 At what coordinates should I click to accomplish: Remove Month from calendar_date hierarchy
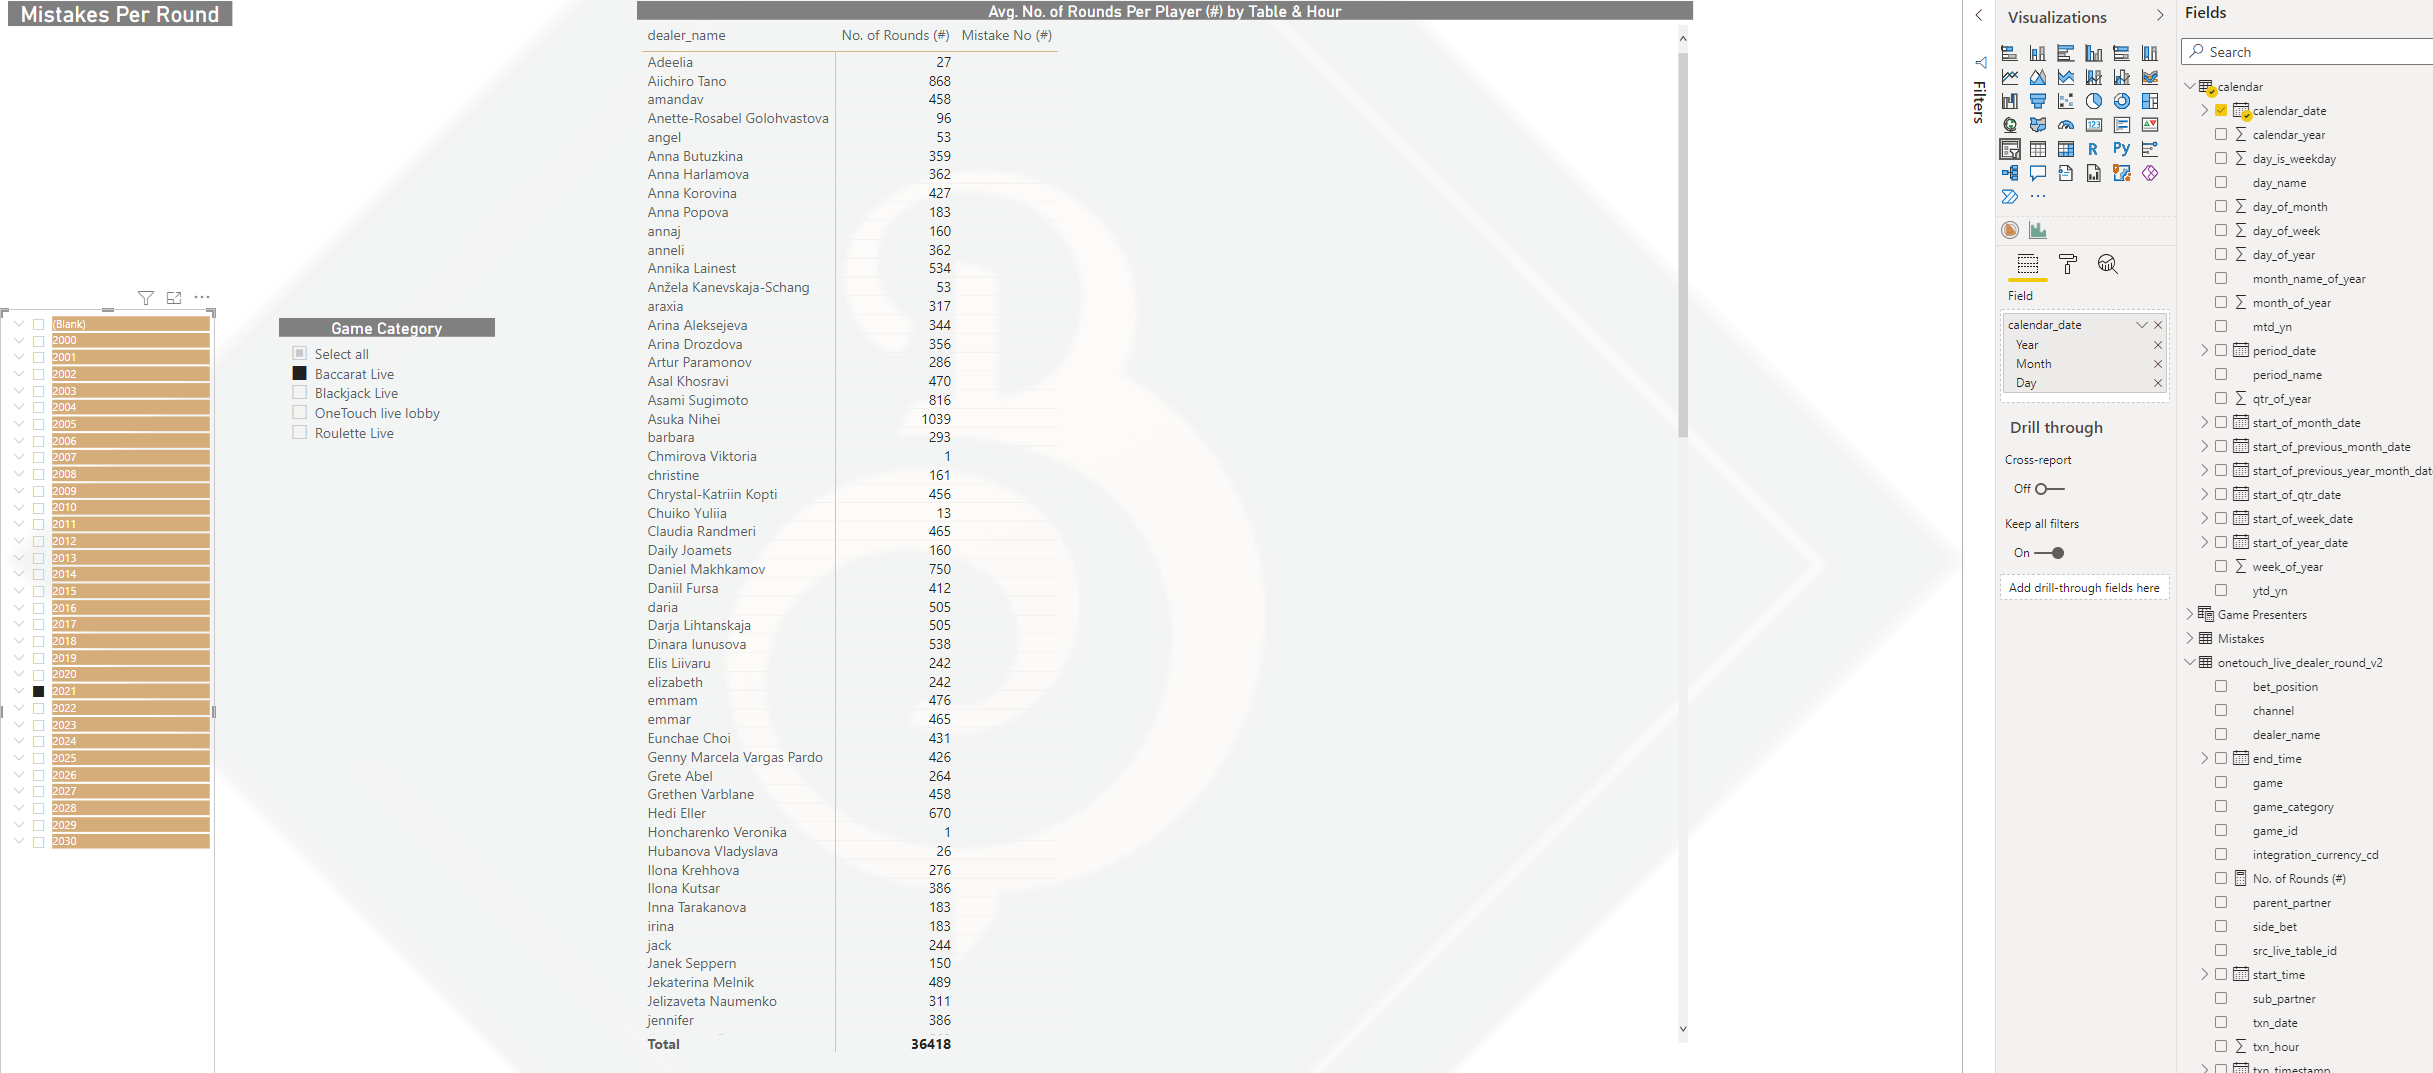pos(2157,364)
